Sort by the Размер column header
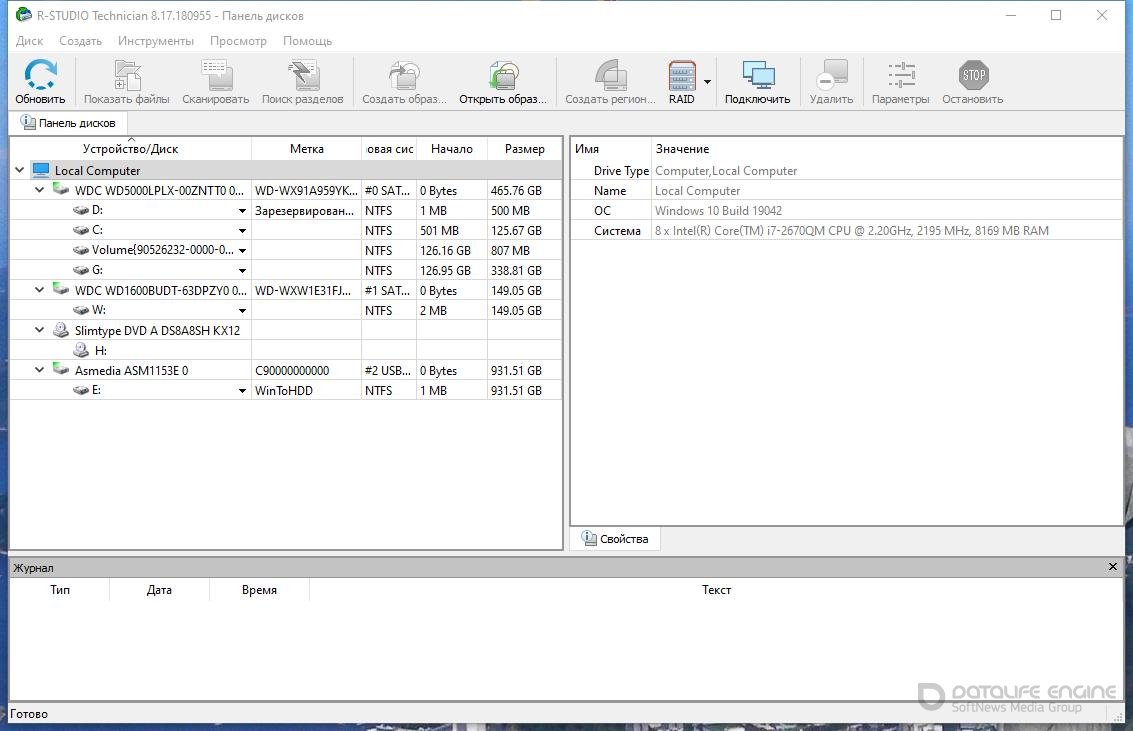The image size is (1133, 731). 524,149
